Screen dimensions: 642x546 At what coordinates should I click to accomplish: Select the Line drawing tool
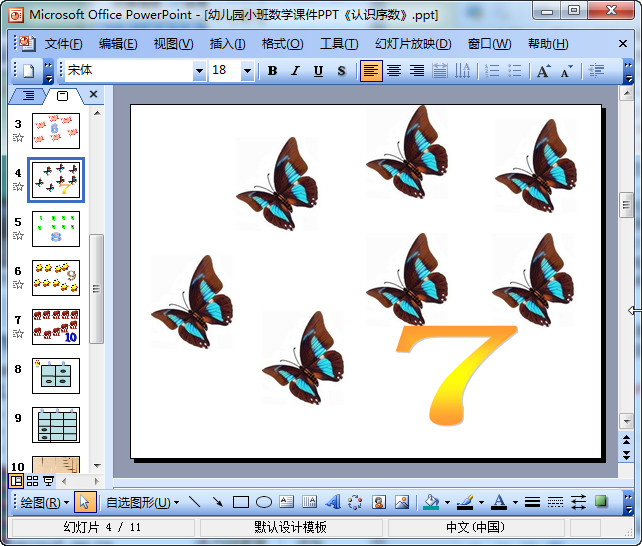coord(194,502)
